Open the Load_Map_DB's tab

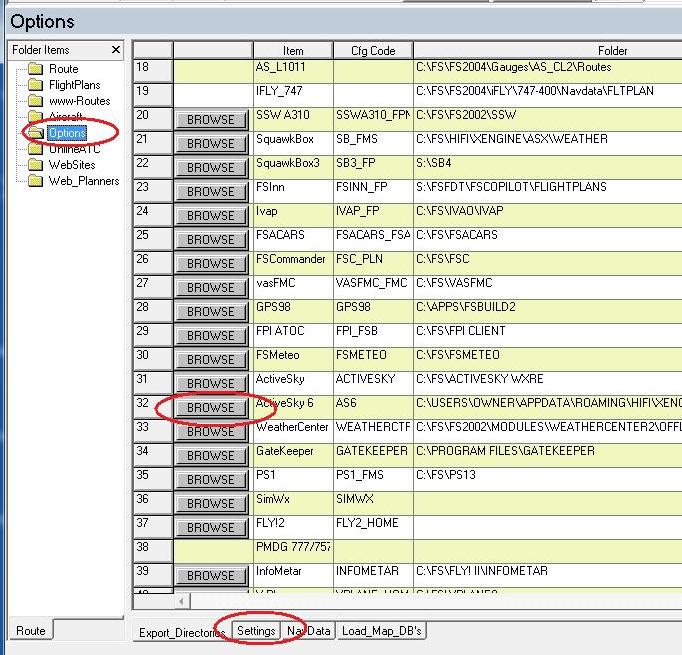click(381, 631)
